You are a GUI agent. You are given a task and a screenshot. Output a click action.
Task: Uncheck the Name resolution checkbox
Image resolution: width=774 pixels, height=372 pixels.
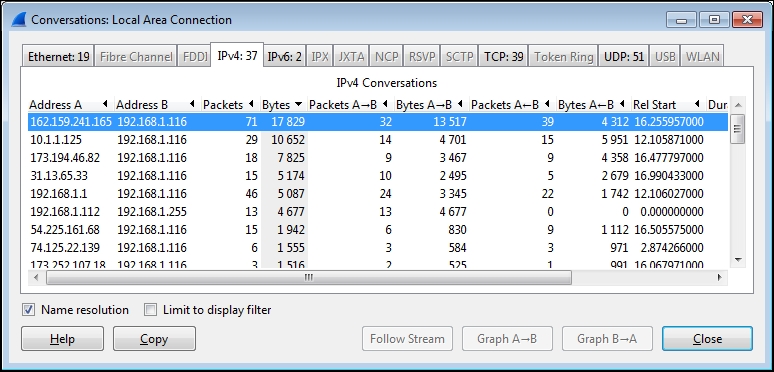(29, 310)
